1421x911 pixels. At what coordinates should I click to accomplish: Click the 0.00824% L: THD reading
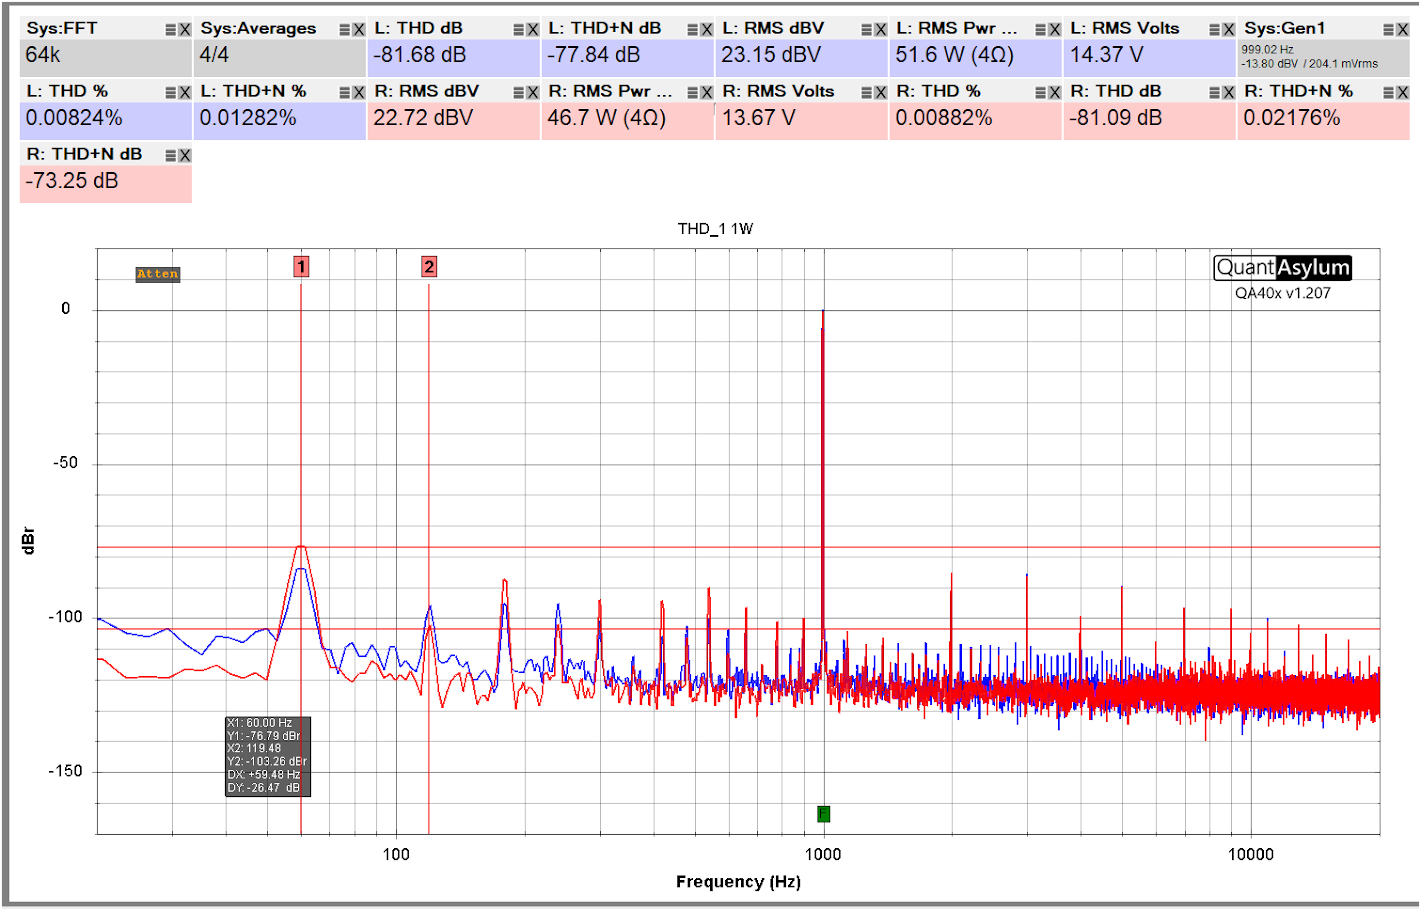[x=74, y=118]
